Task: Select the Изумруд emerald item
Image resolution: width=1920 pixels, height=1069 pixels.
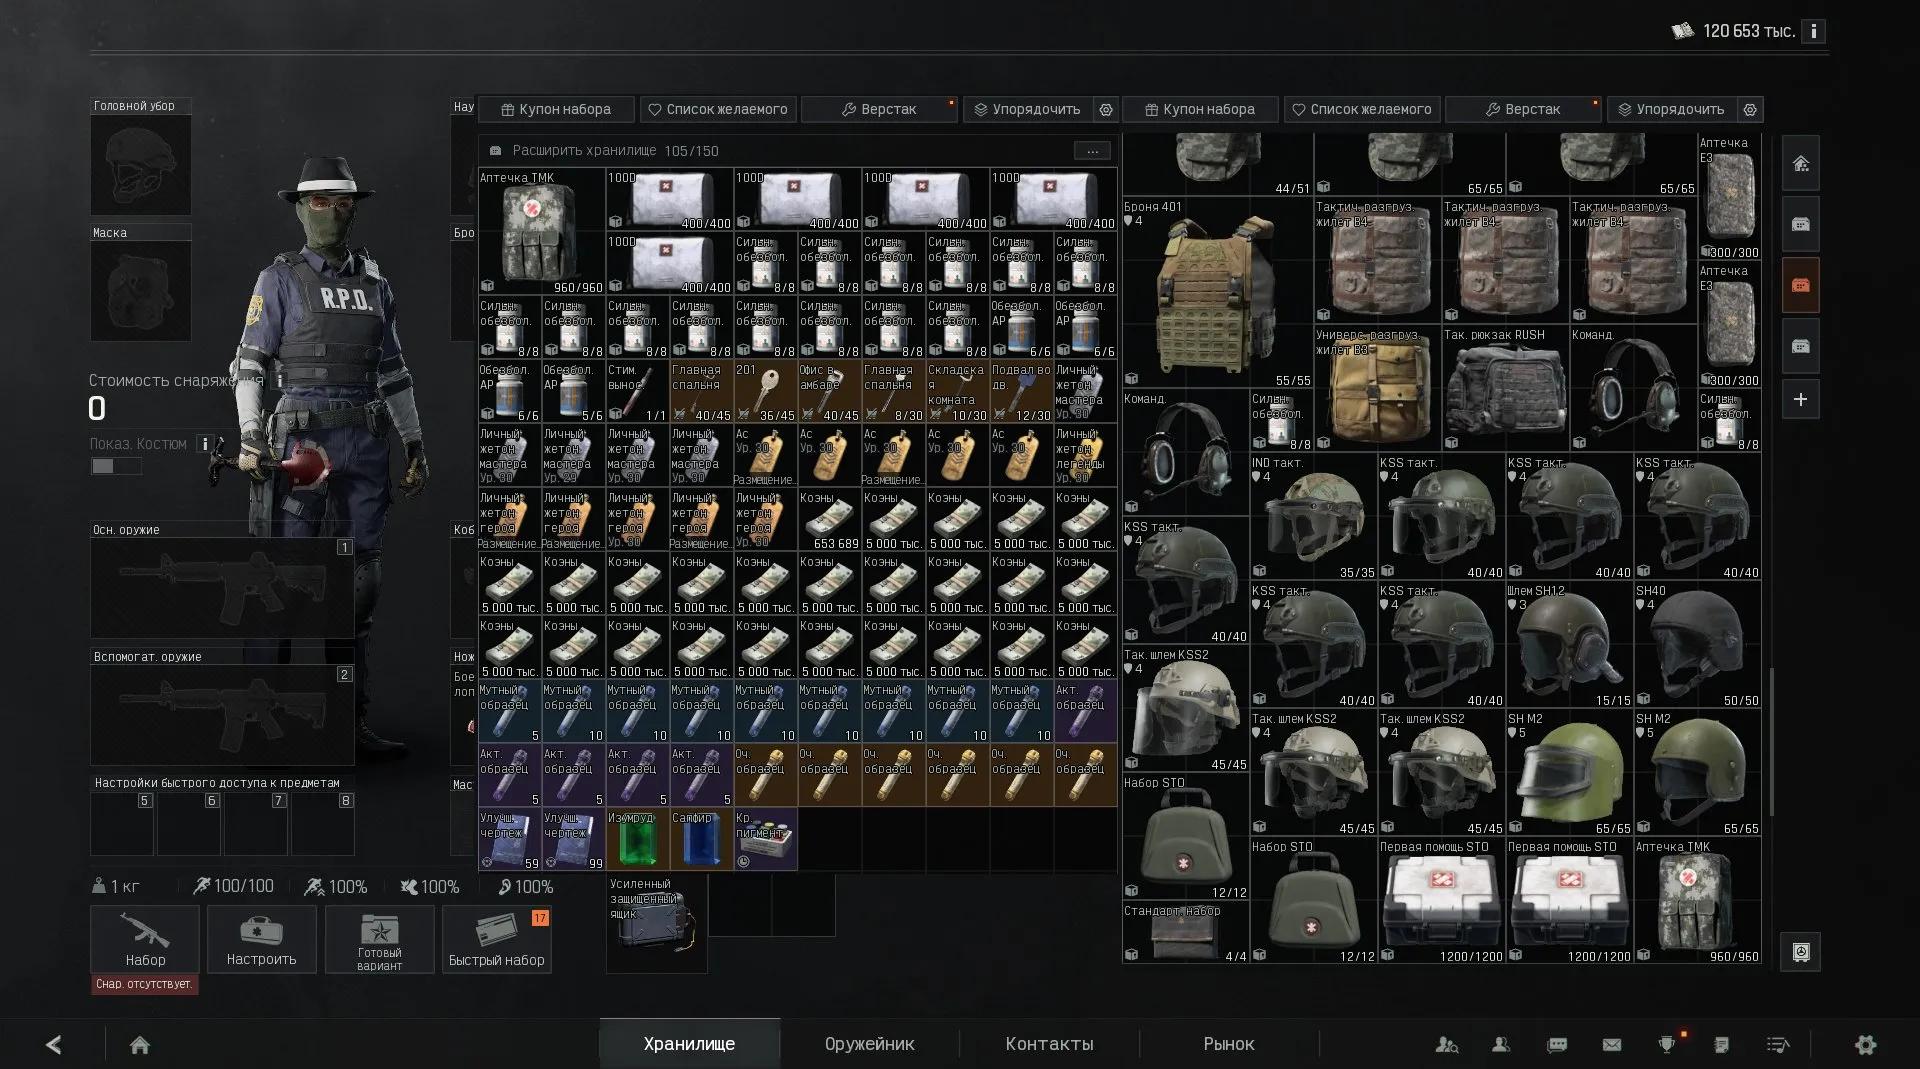Action: [x=637, y=839]
